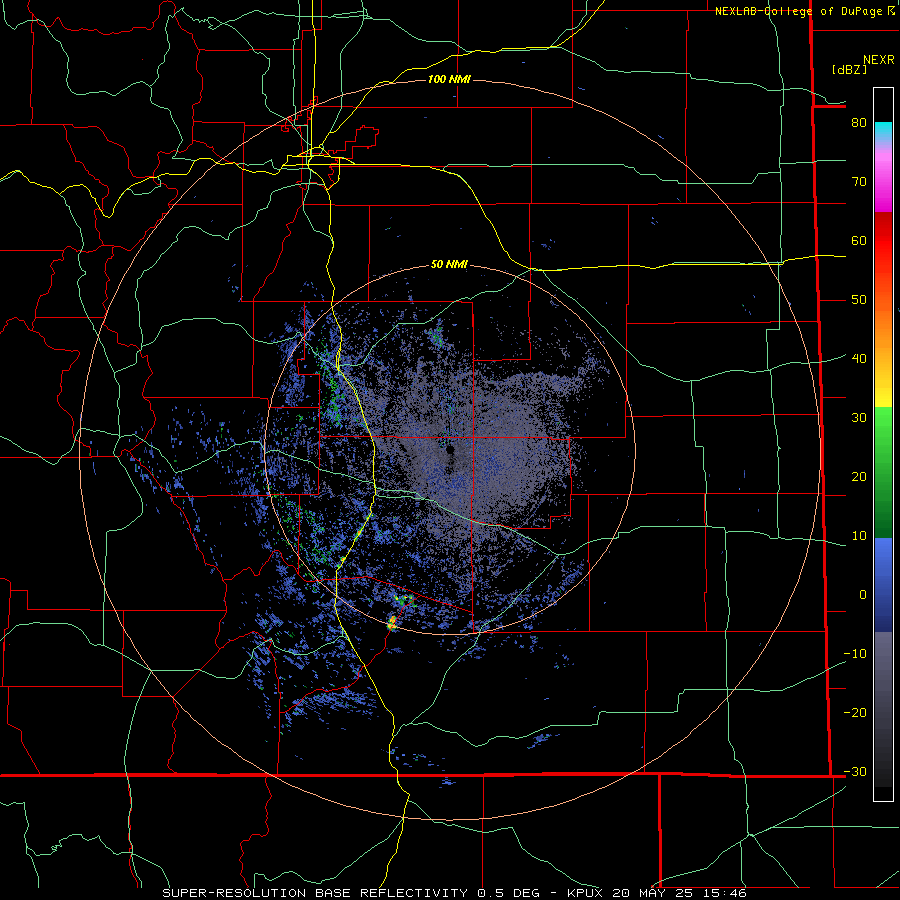Image resolution: width=900 pixels, height=900 pixels.
Task: Click the 50 value on the dBZ scale
Action: [859, 300]
